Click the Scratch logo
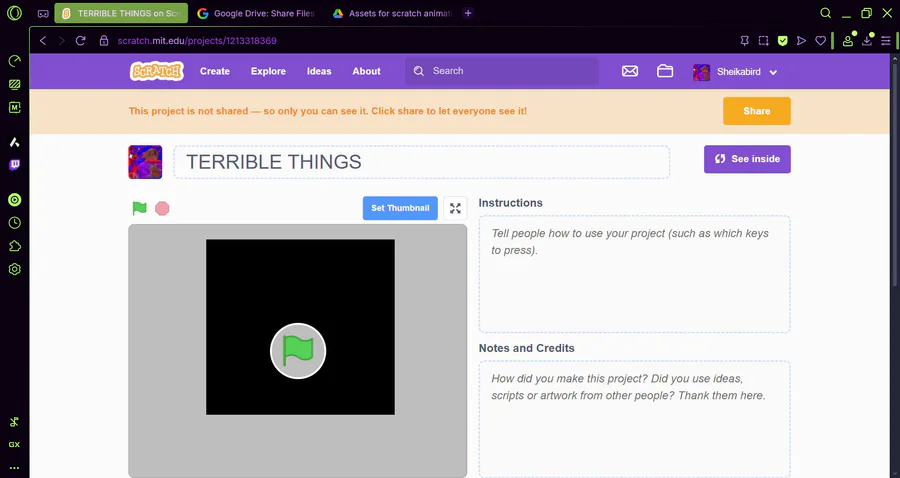Image resolution: width=900 pixels, height=478 pixels. [x=157, y=71]
